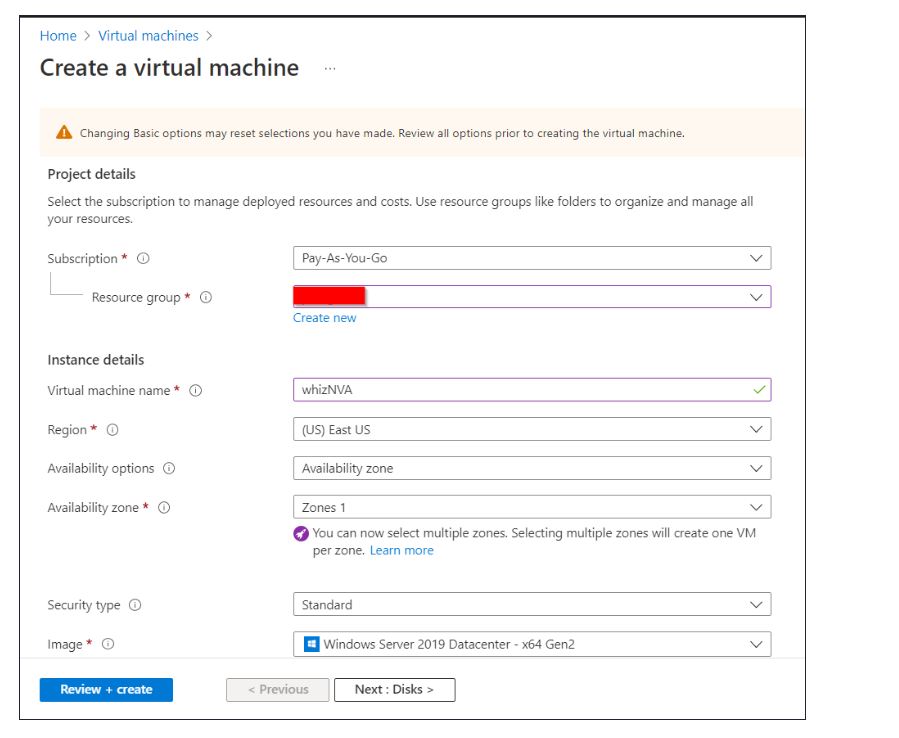Open the Security type dropdown Standard
The height and width of the screenshot is (738, 899).
532,605
